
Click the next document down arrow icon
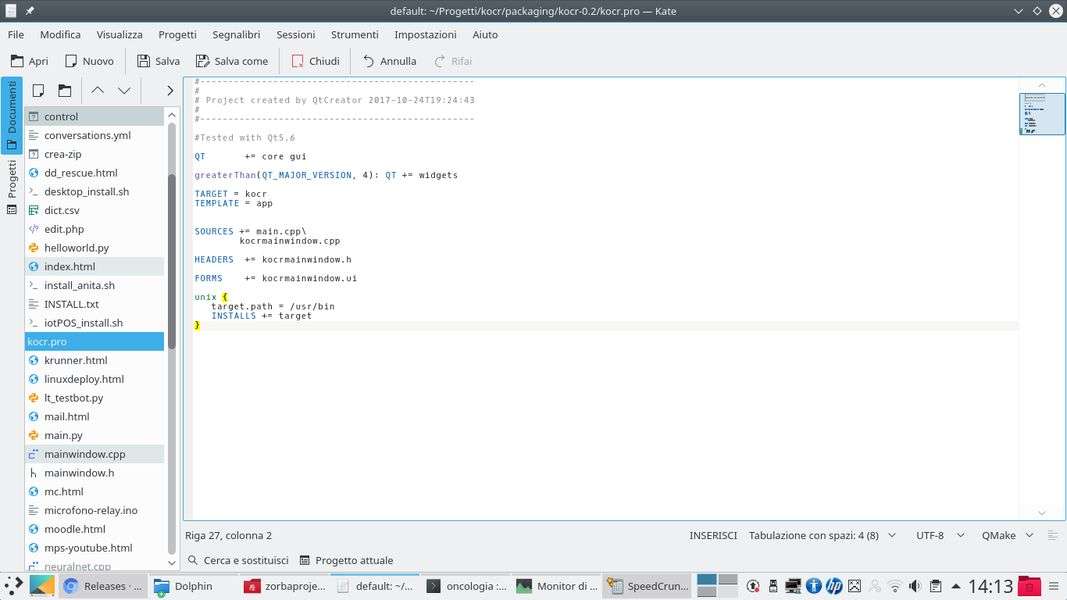pos(124,90)
